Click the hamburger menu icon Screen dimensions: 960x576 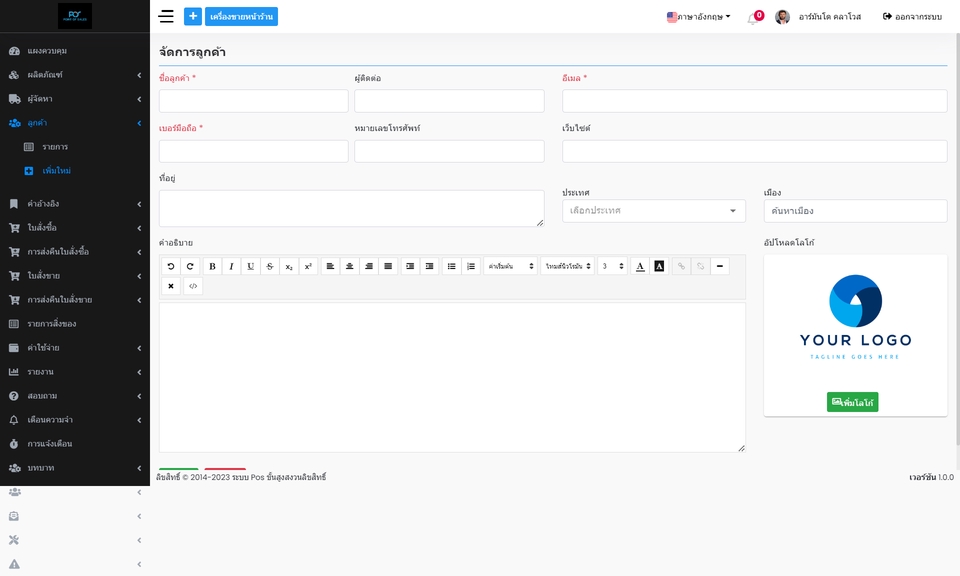(x=166, y=17)
